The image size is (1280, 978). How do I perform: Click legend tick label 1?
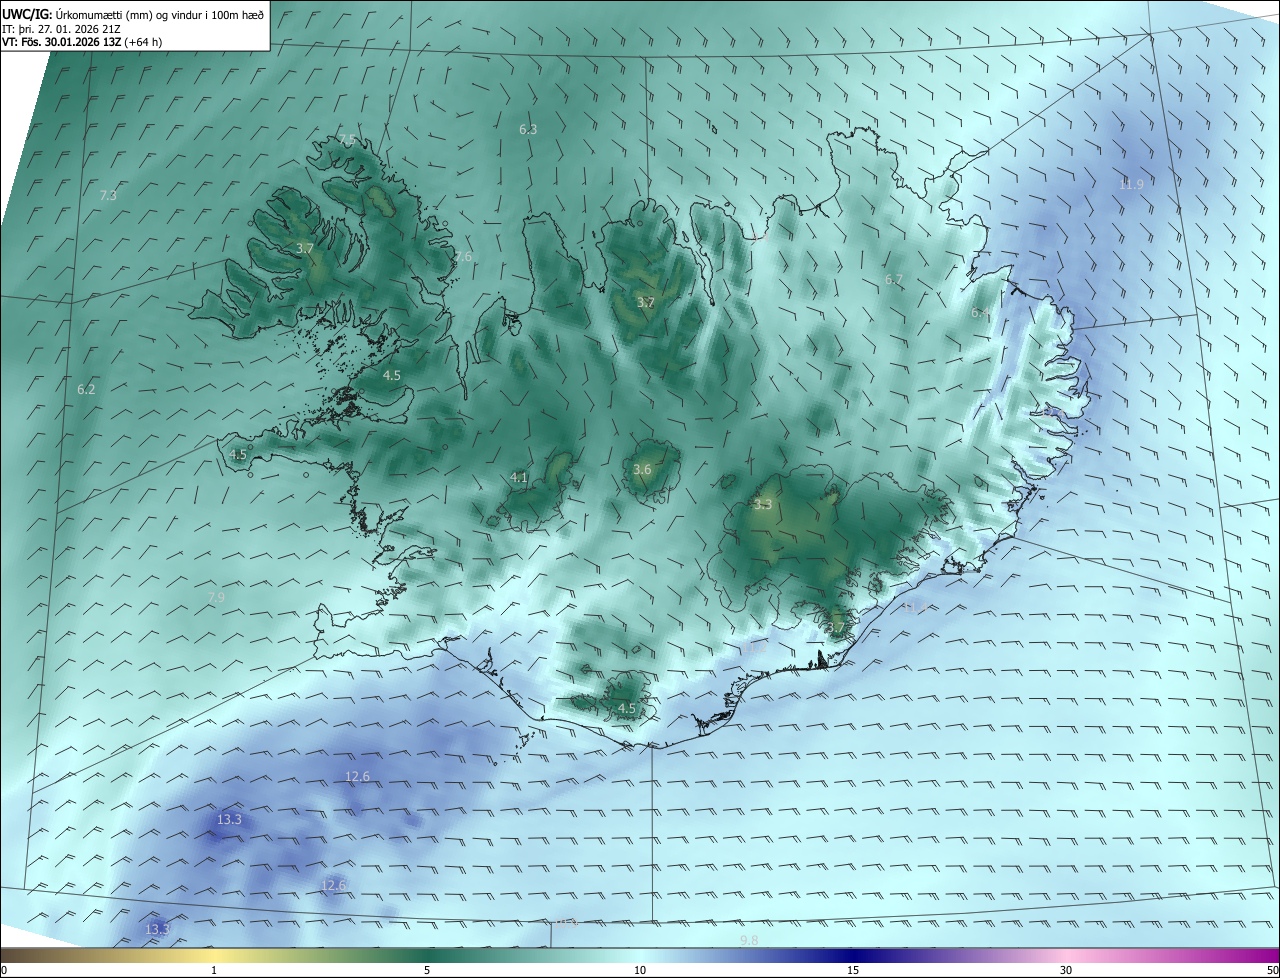click(x=214, y=970)
